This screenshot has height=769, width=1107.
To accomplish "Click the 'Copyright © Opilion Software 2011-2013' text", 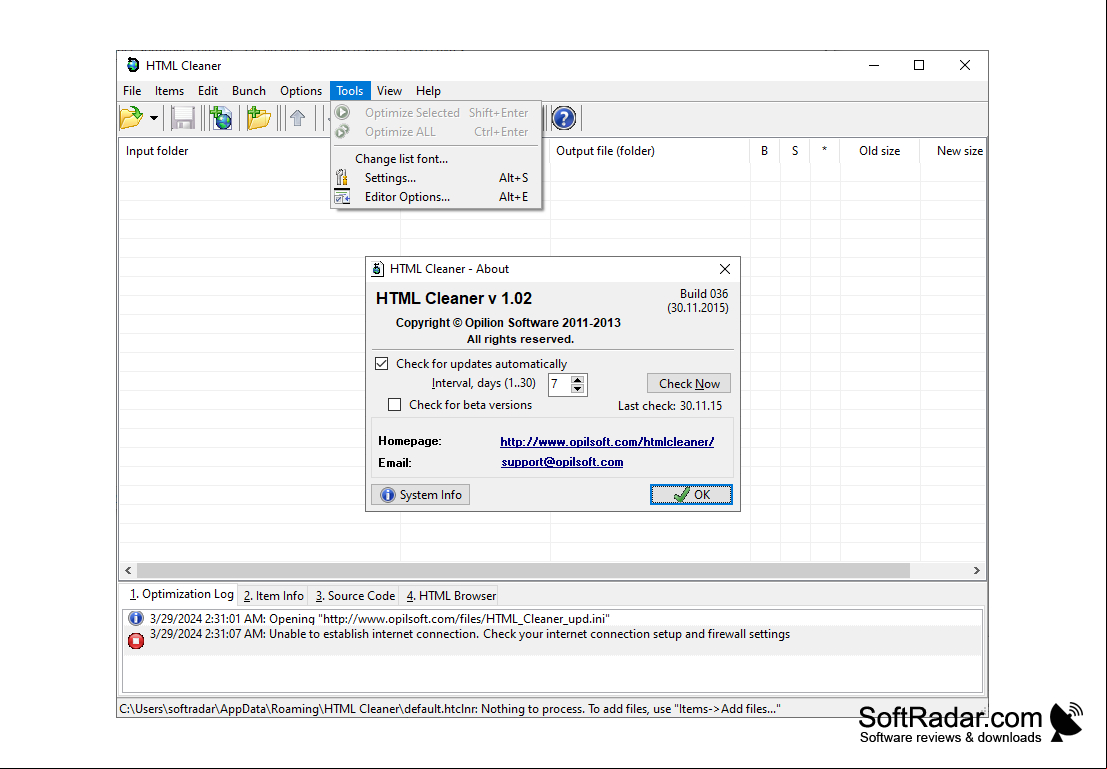I will (x=508, y=323).
